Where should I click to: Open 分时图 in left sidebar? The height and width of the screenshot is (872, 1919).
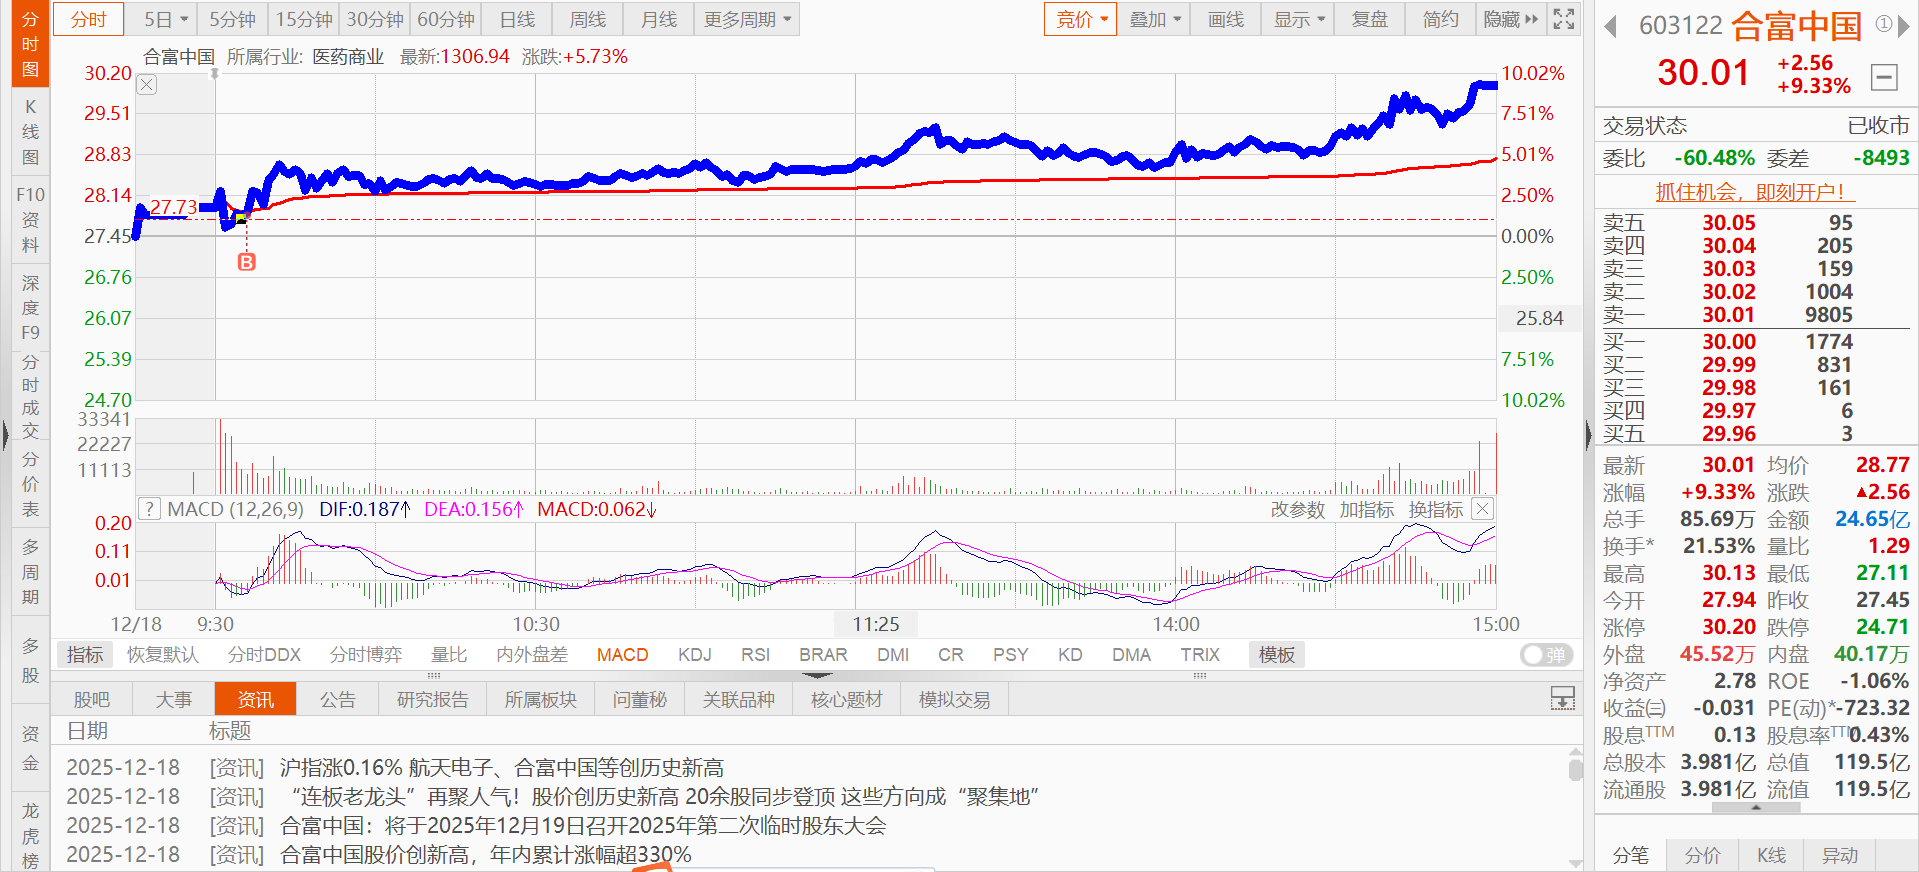coord(30,44)
